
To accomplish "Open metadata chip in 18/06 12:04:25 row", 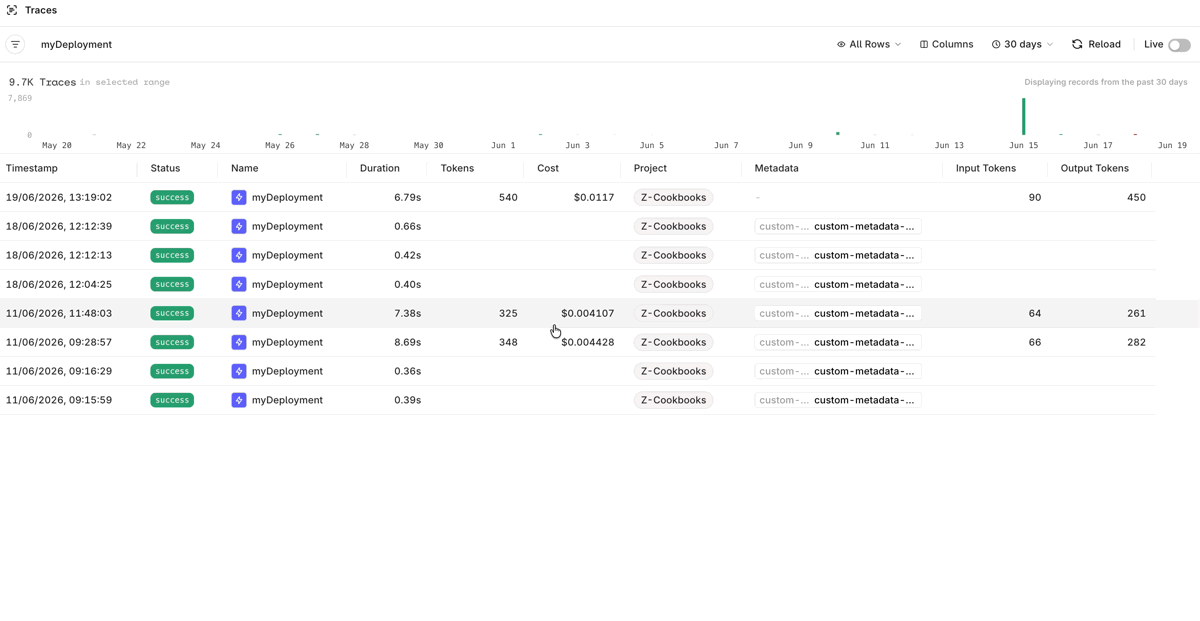I will pos(838,285).
